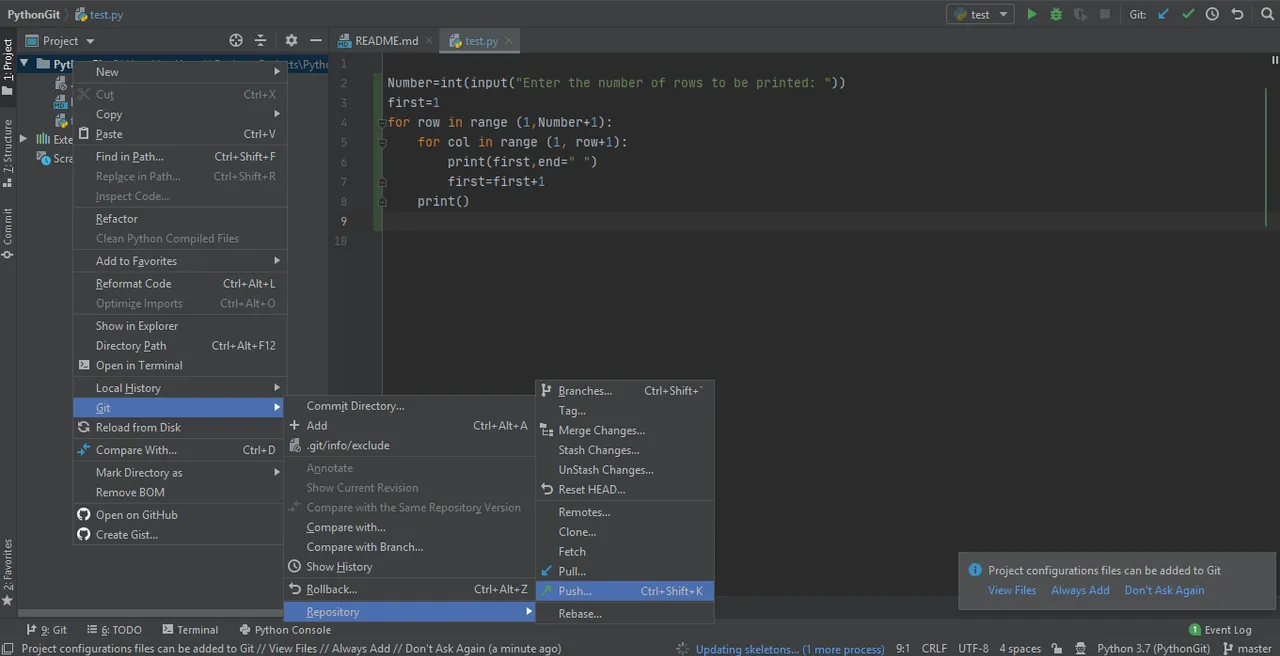1280x656 pixels.
Task: Click the blue info icon in the notification
Action: 975,570
